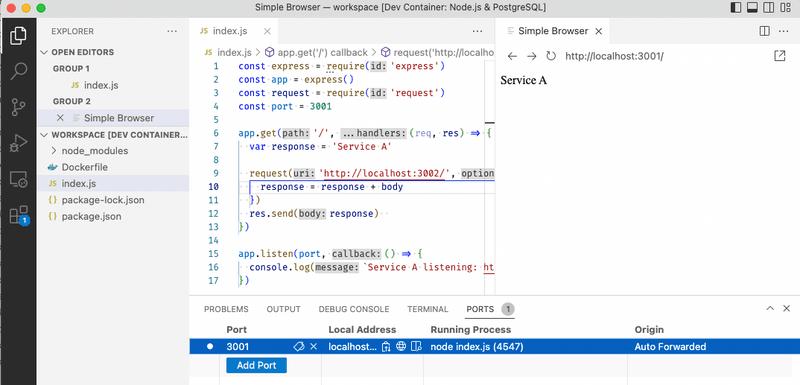Go forward in Simple Browser
The image size is (800, 385).
532,56
